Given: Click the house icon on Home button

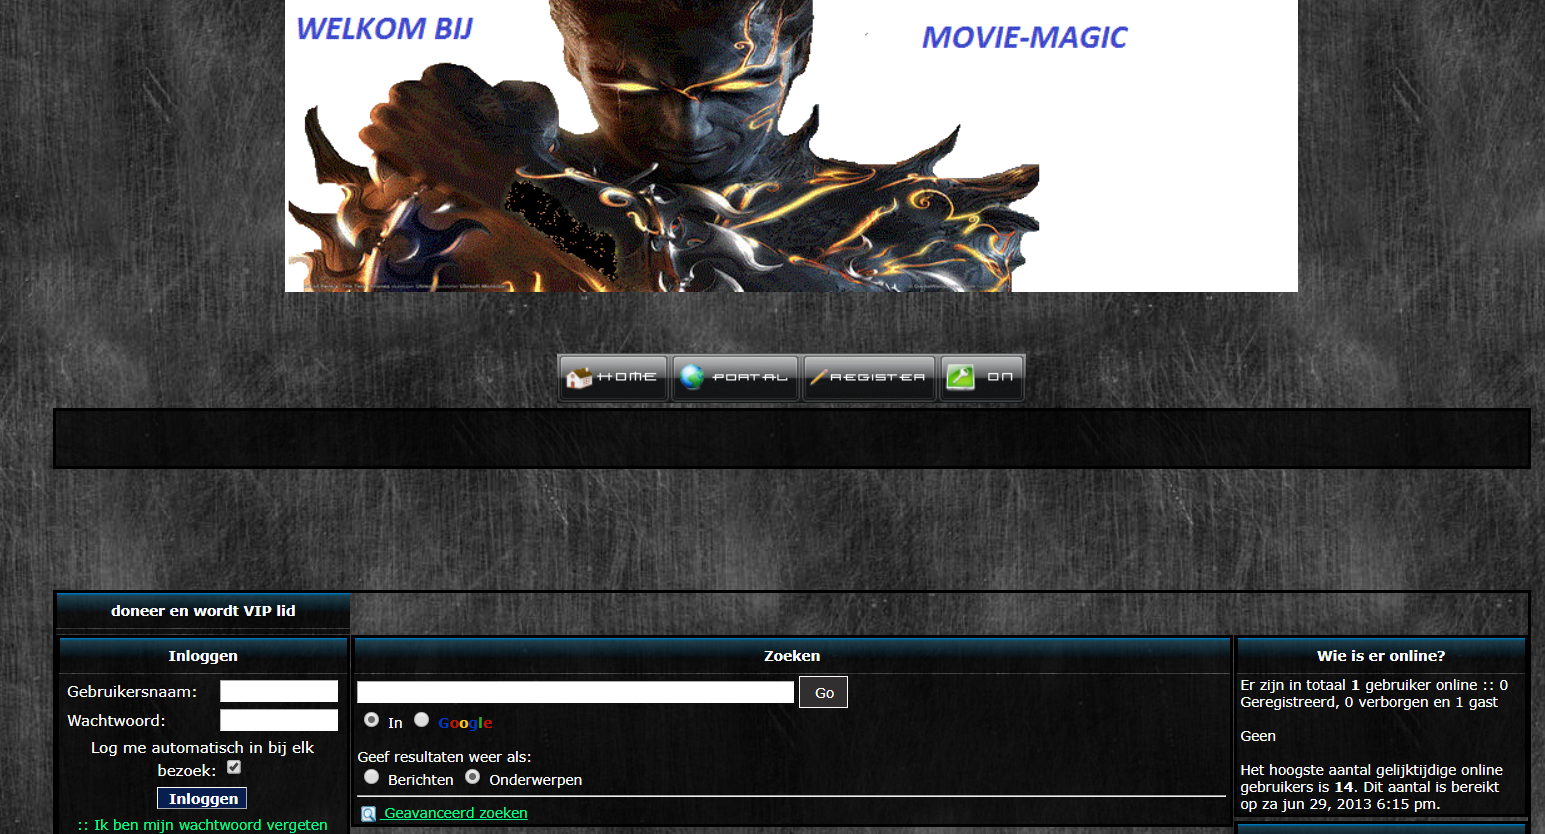Looking at the screenshot, I should tap(579, 377).
